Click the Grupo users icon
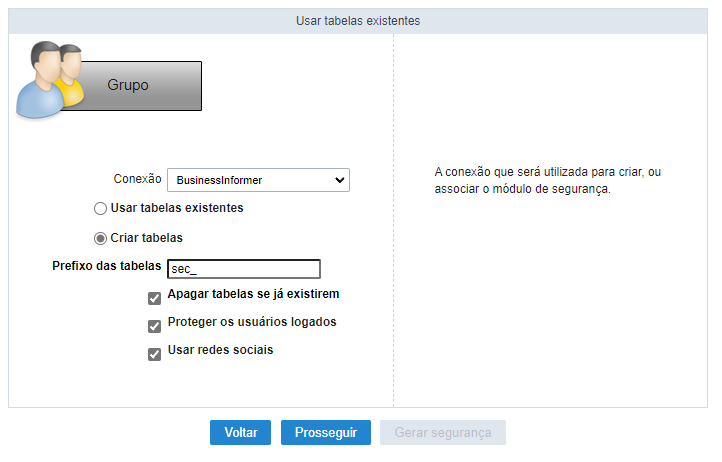Screen dimensions: 722x462 click(x=50, y=79)
